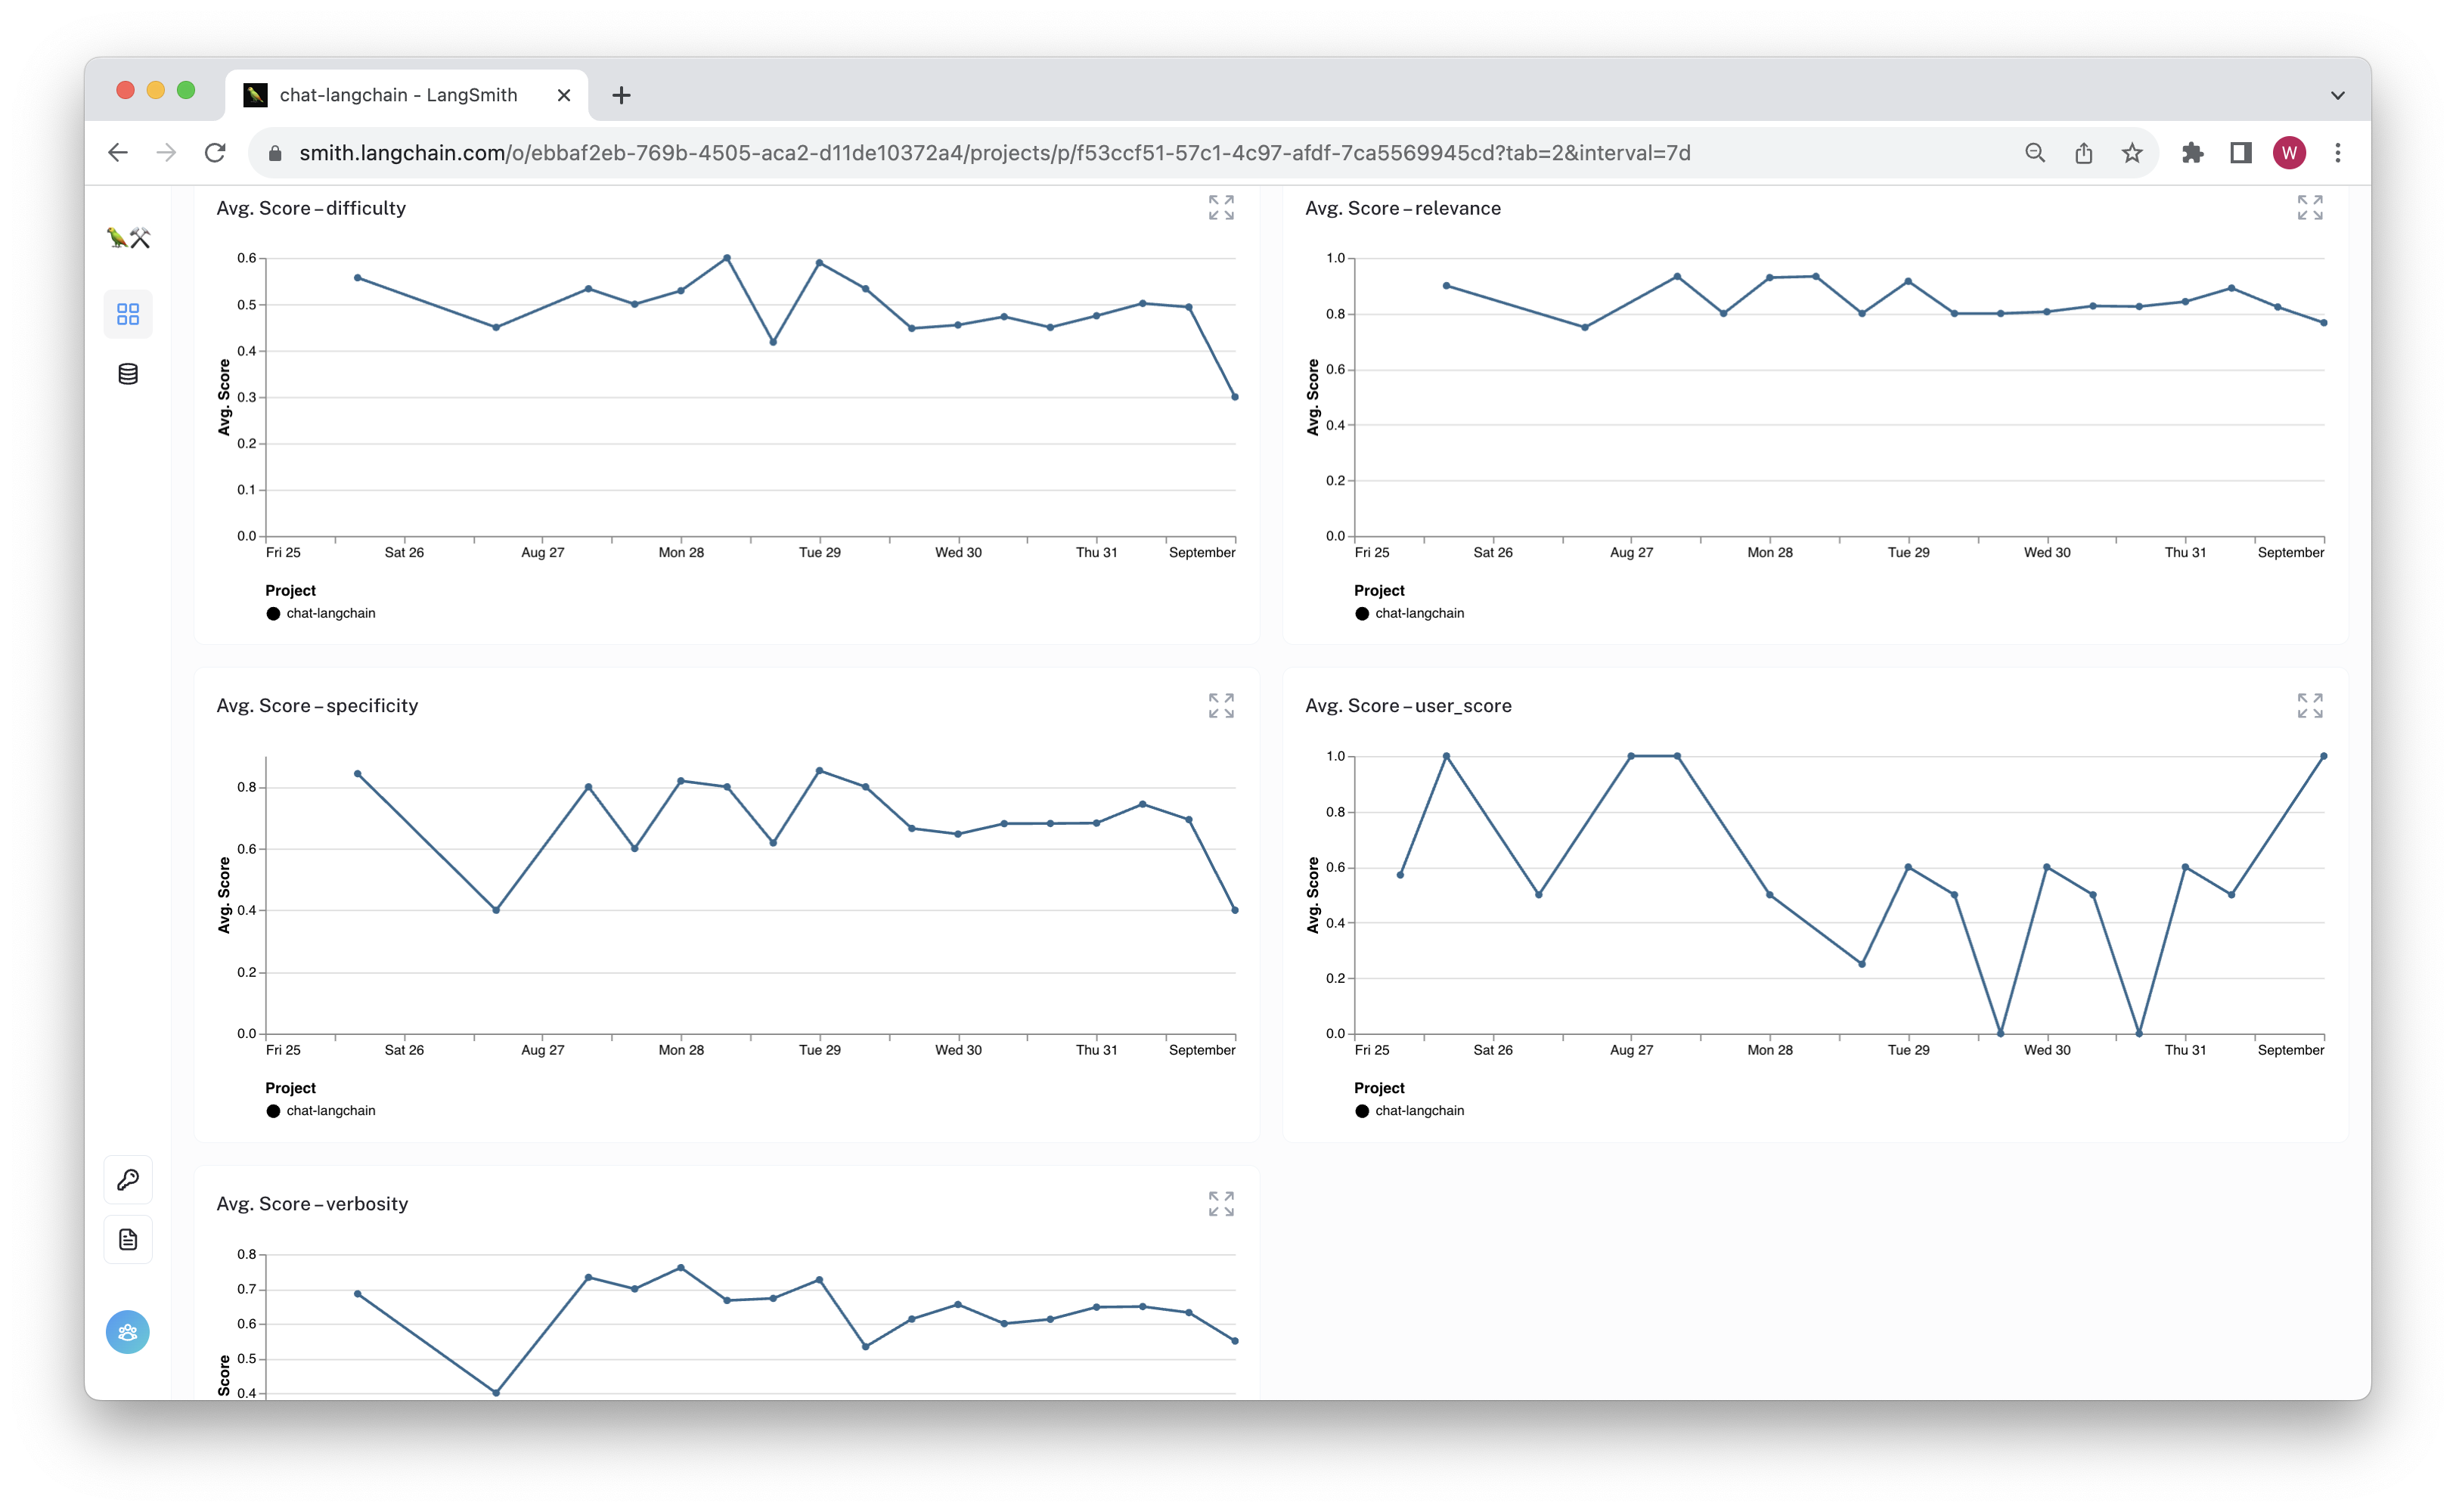2456x1512 pixels.
Task: Share this page via share icon
Action: [2083, 153]
